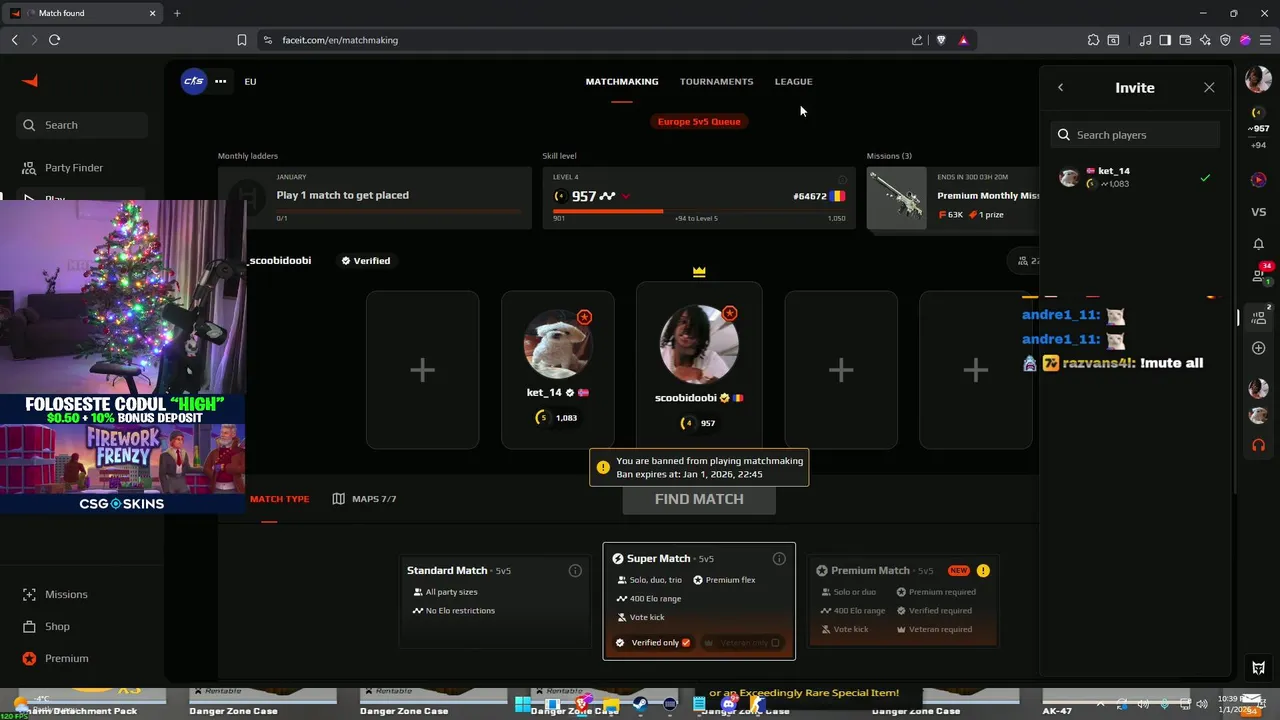Select the Super Match card

[699, 601]
